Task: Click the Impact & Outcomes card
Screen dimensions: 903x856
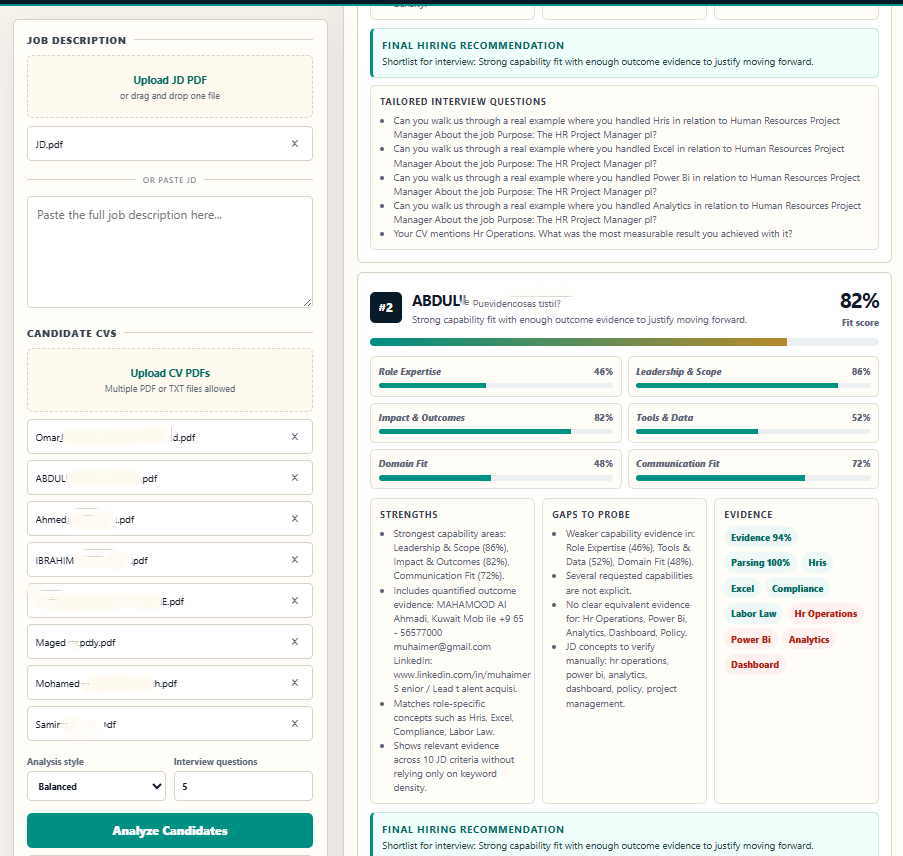Action: point(496,423)
